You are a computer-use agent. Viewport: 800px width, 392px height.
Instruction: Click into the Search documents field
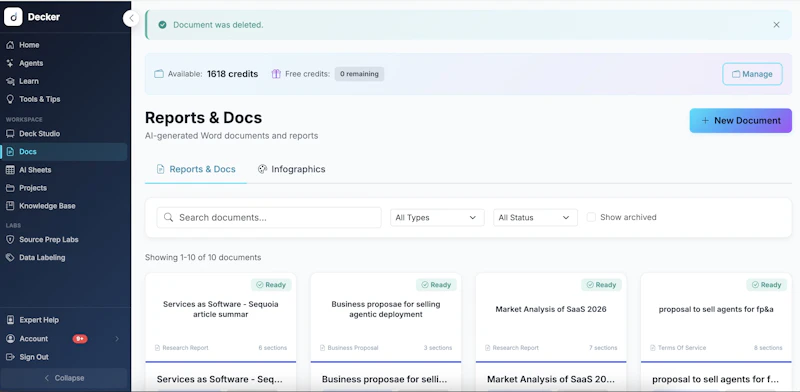(269, 217)
